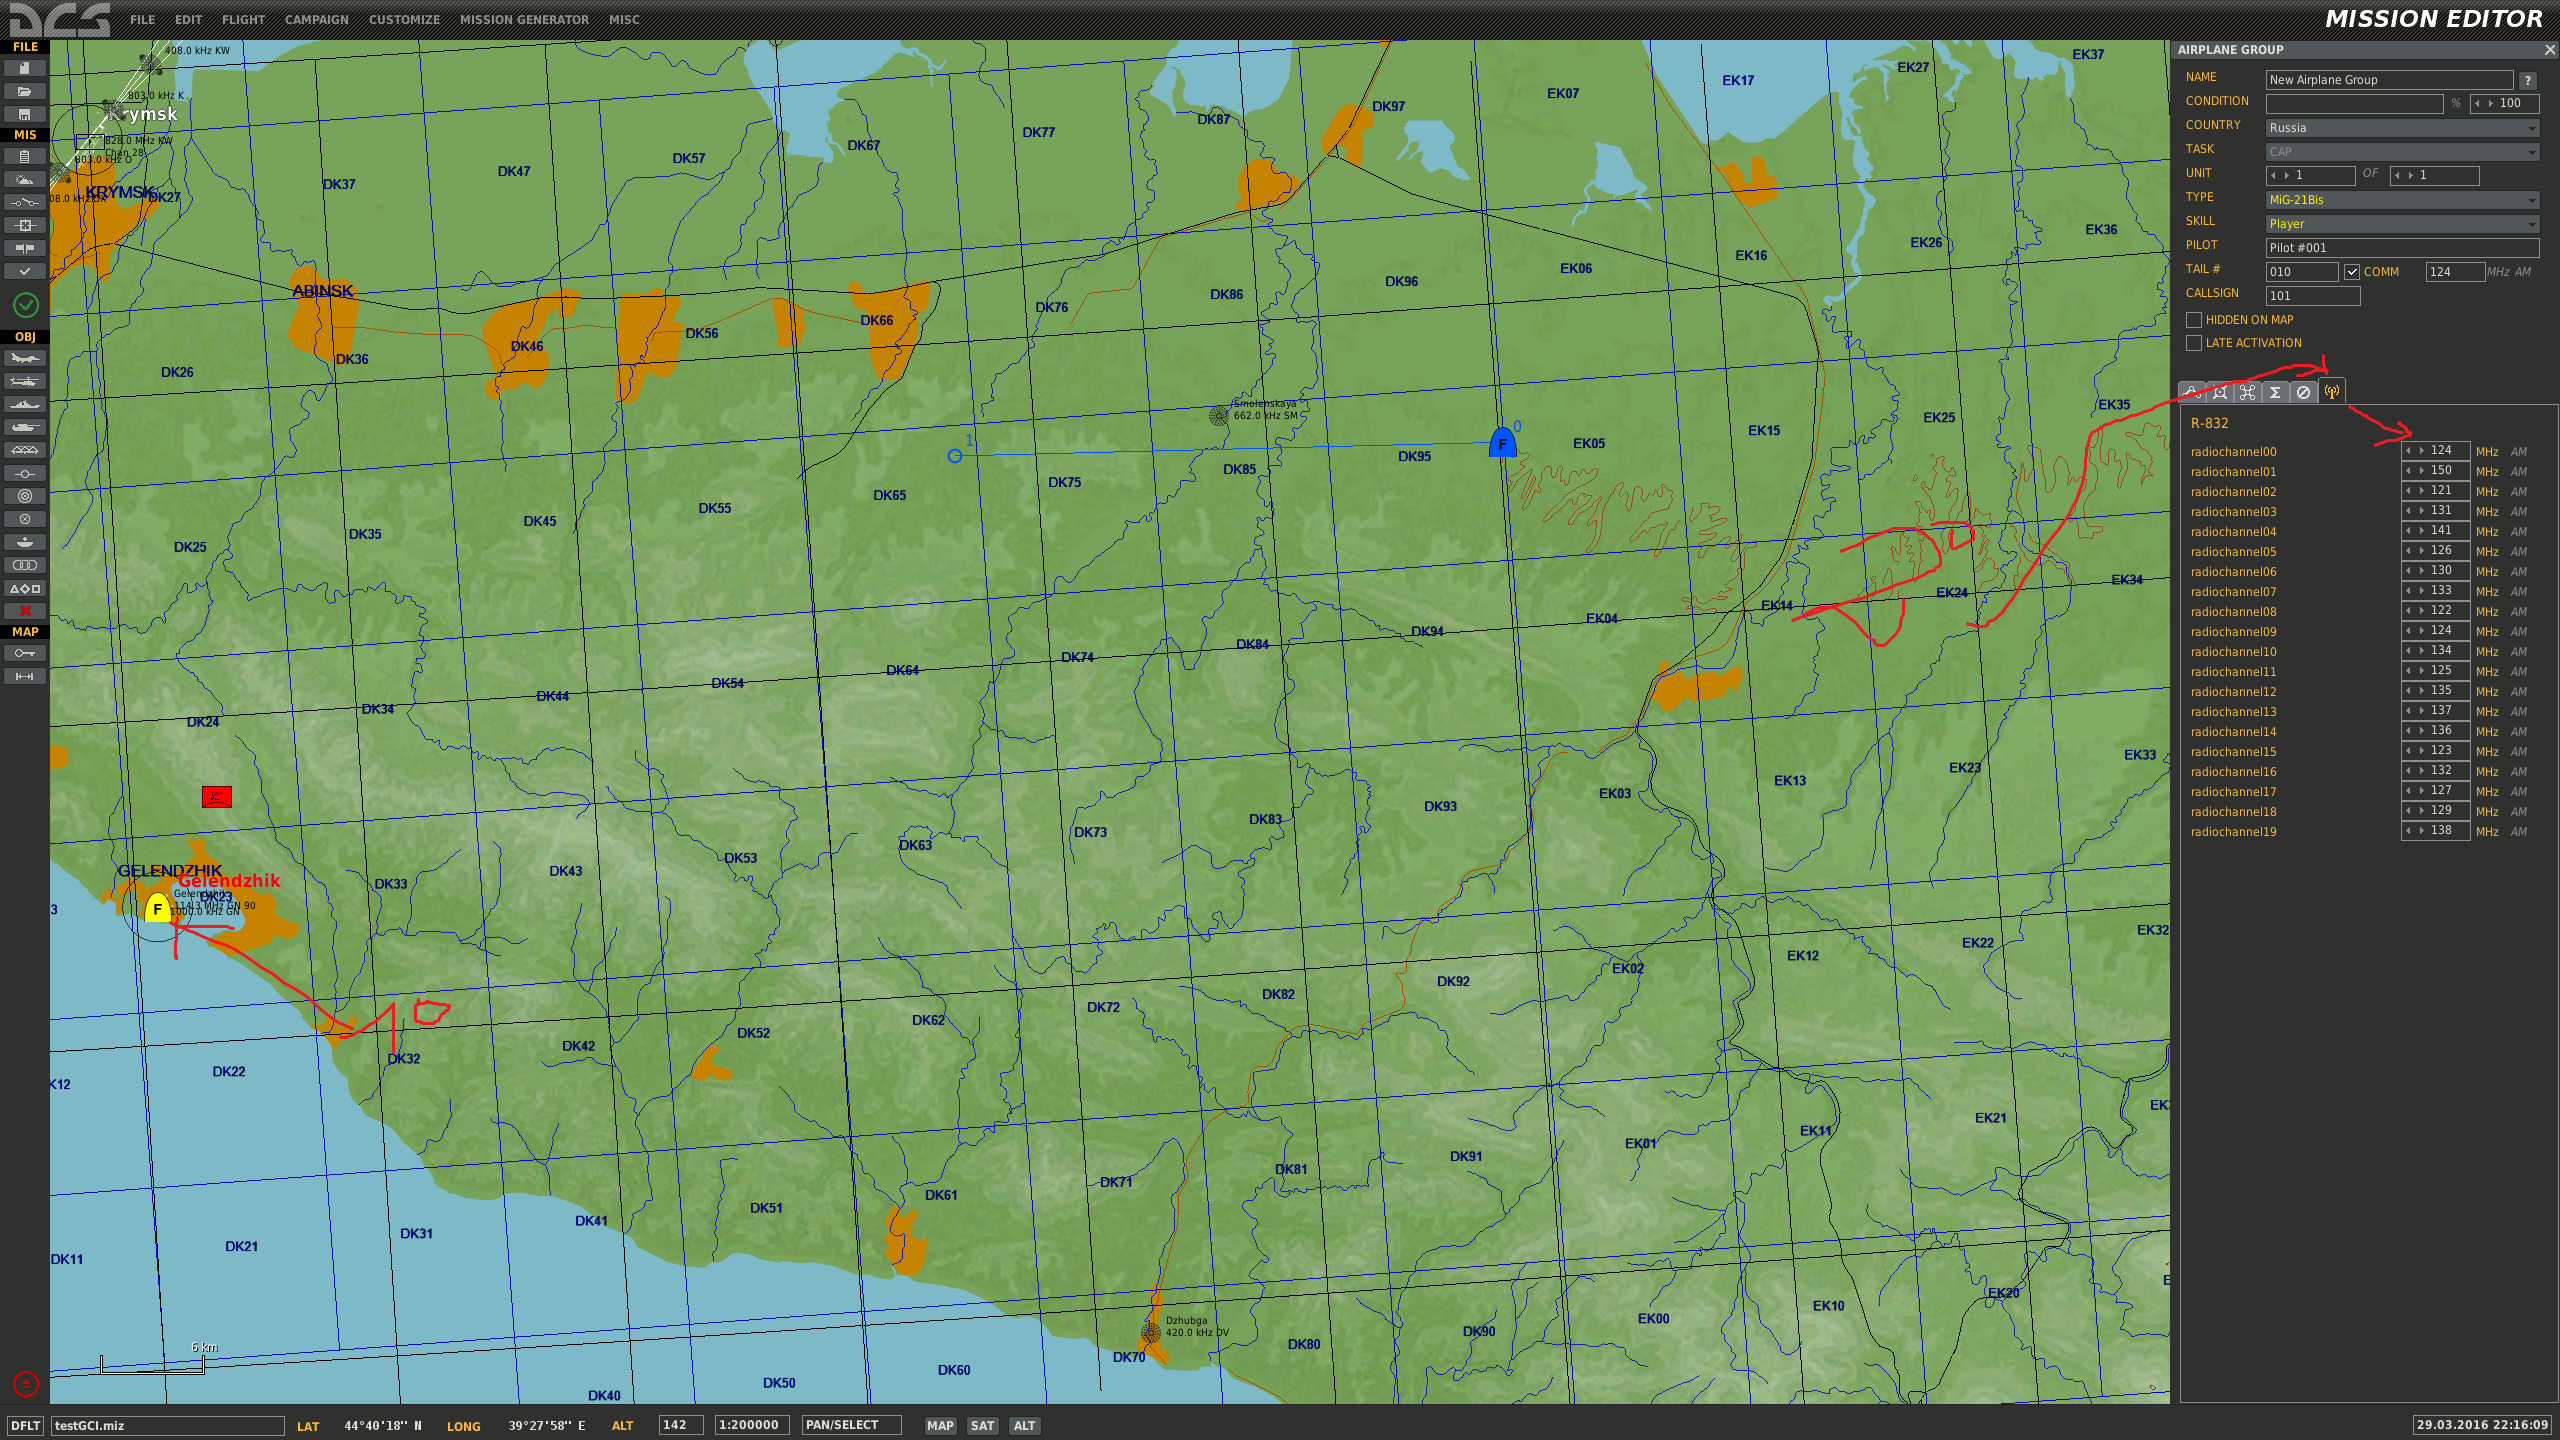Click the group NAME input field
2560x1440 pixels.
(x=2388, y=80)
